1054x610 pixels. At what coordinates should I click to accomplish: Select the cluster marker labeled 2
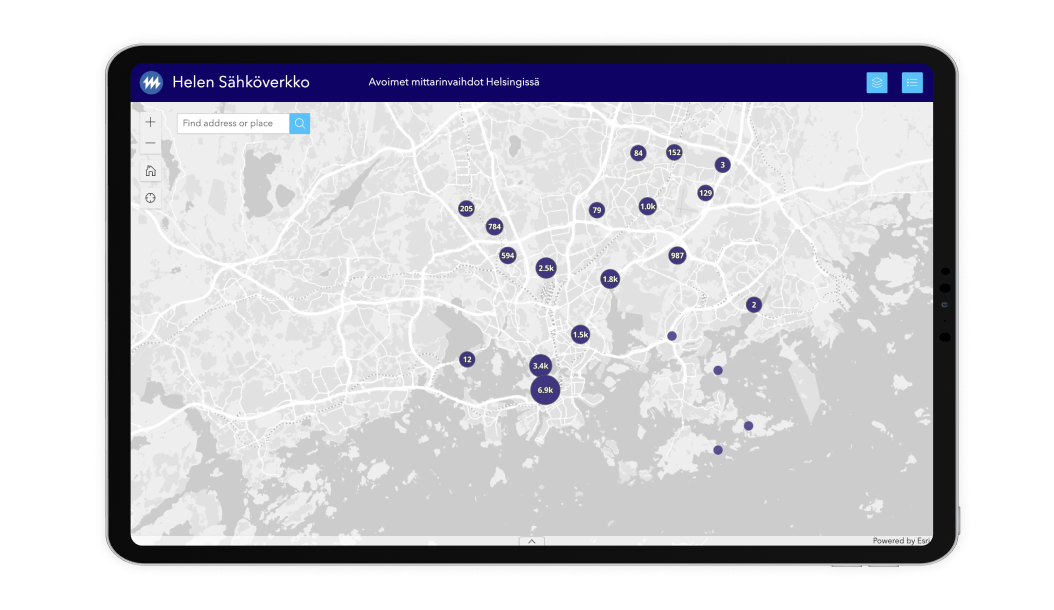tap(754, 305)
